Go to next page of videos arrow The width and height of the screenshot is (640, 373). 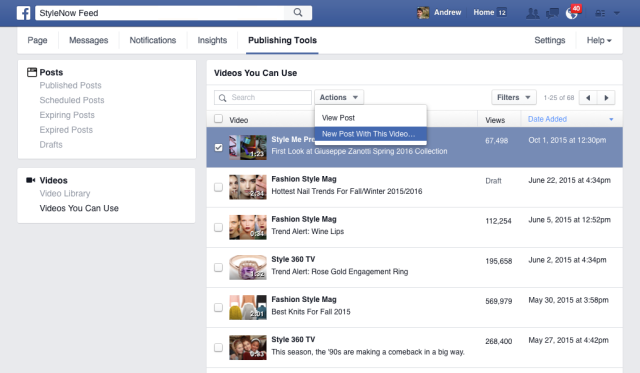(x=606, y=98)
